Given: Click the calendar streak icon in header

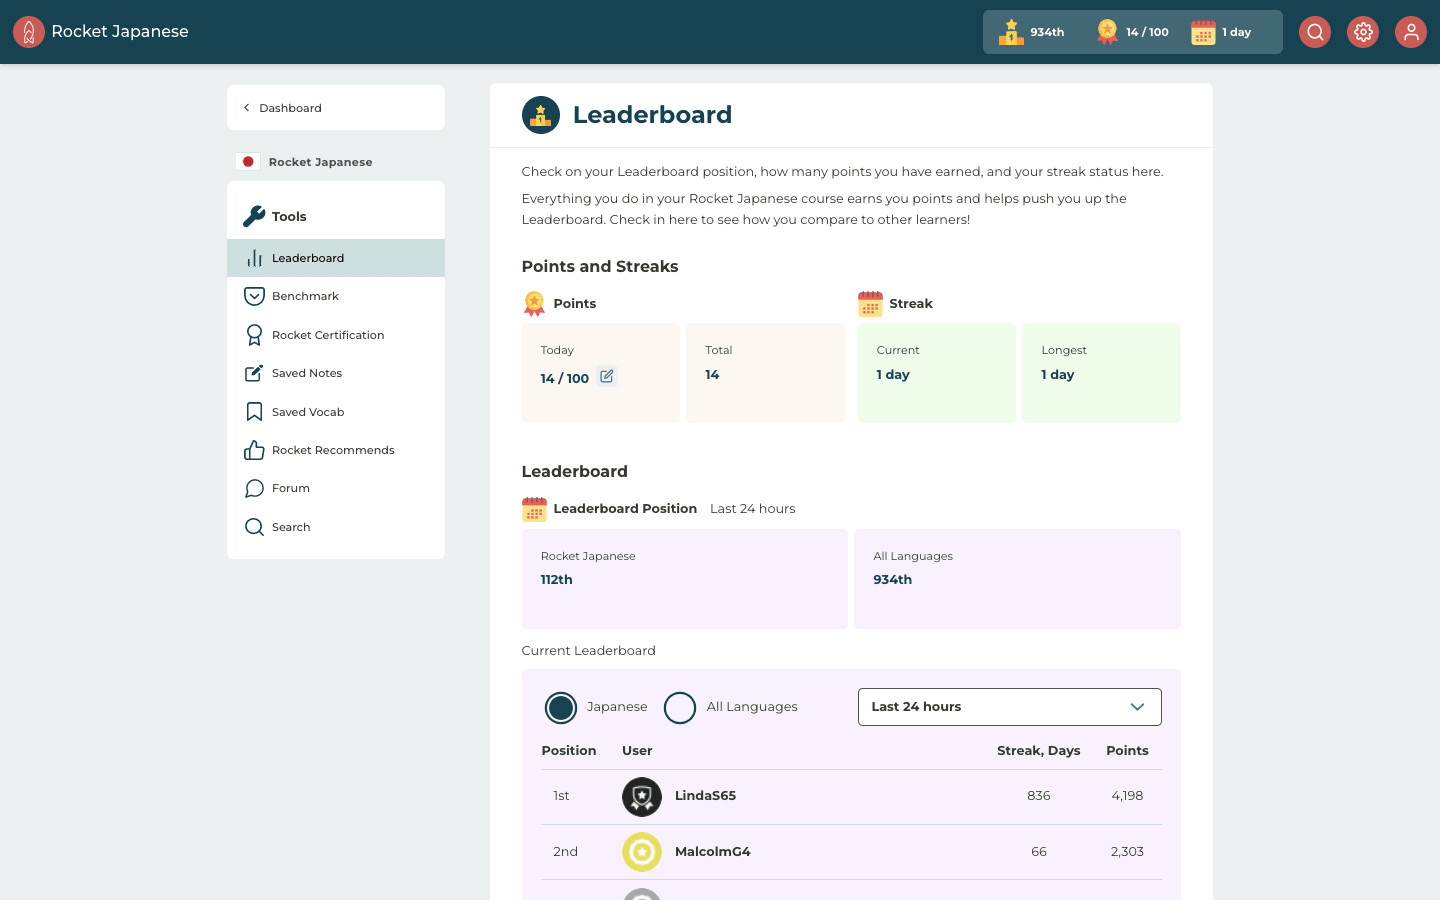Looking at the screenshot, I should [1203, 32].
